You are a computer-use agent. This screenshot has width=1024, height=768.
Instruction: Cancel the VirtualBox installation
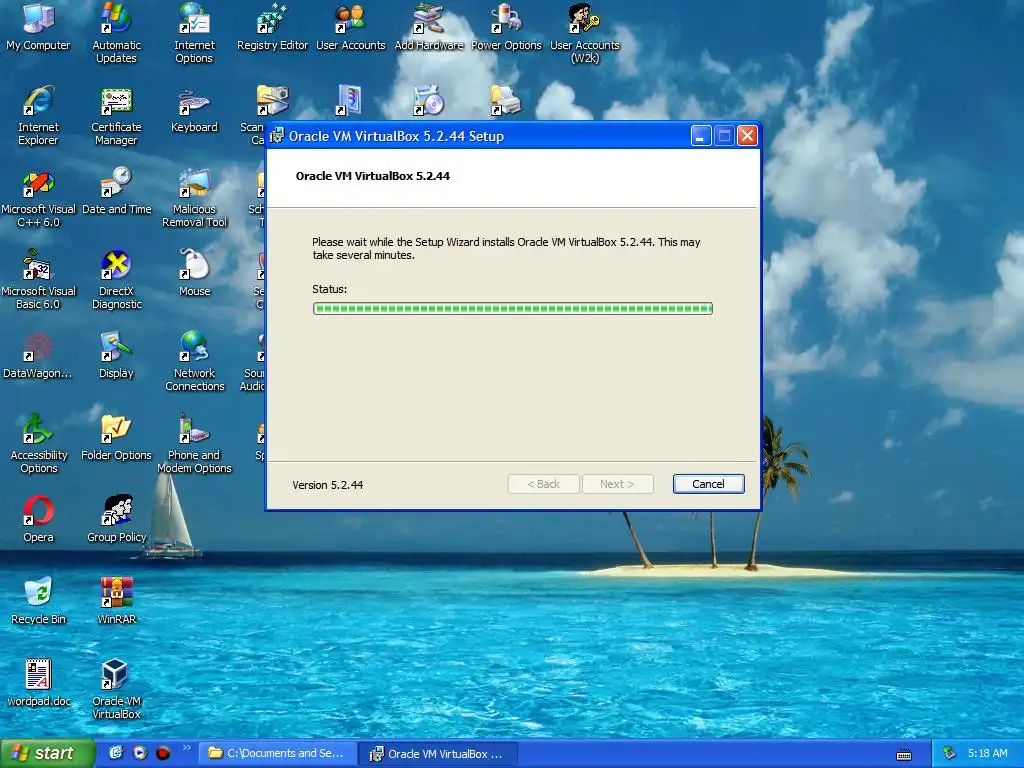tap(709, 484)
